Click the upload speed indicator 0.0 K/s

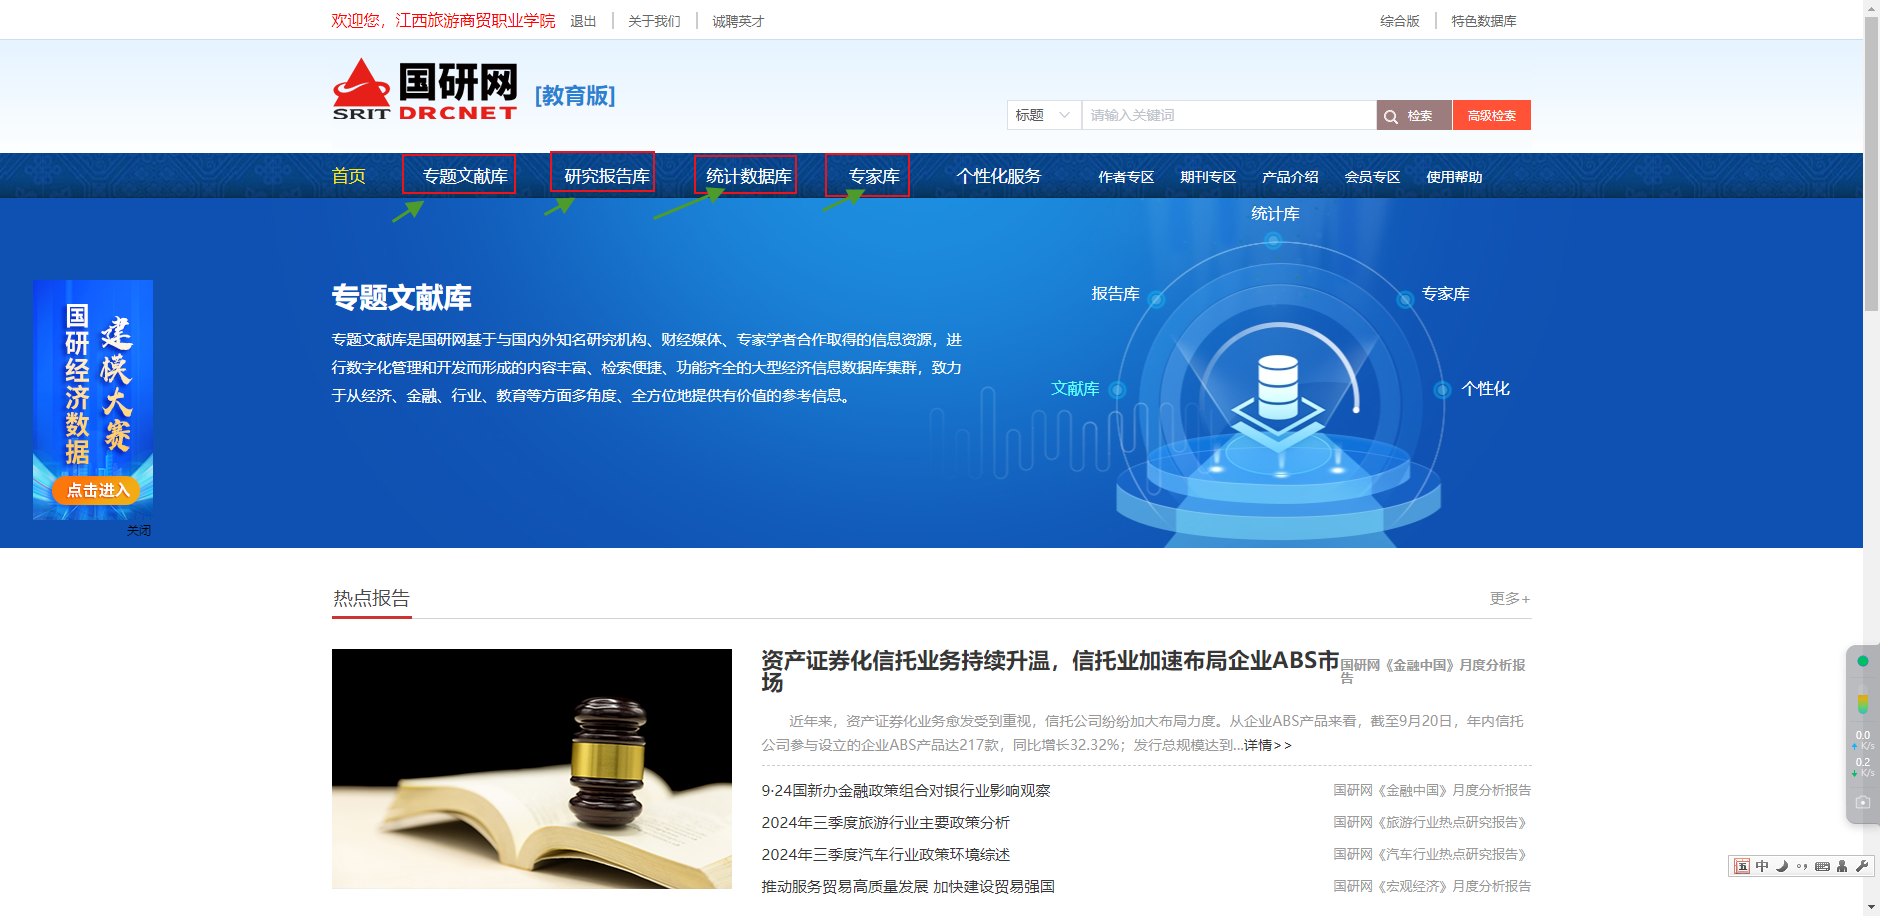[1863, 740]
